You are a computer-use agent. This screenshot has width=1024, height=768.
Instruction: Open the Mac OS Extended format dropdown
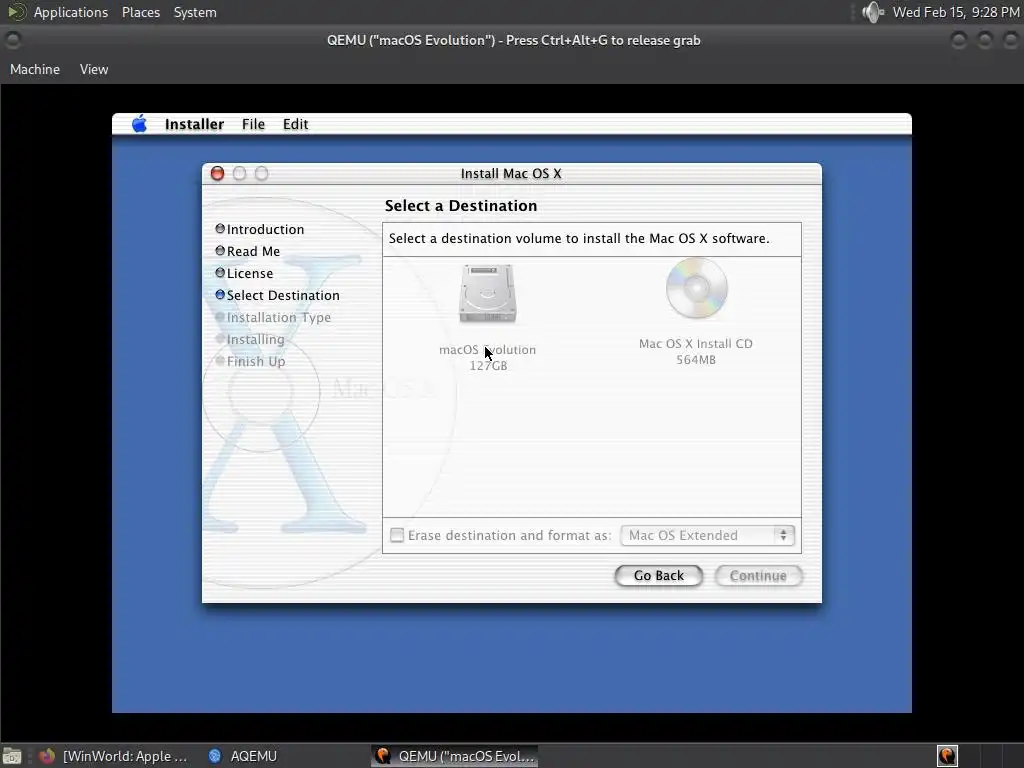click(708, 536)
